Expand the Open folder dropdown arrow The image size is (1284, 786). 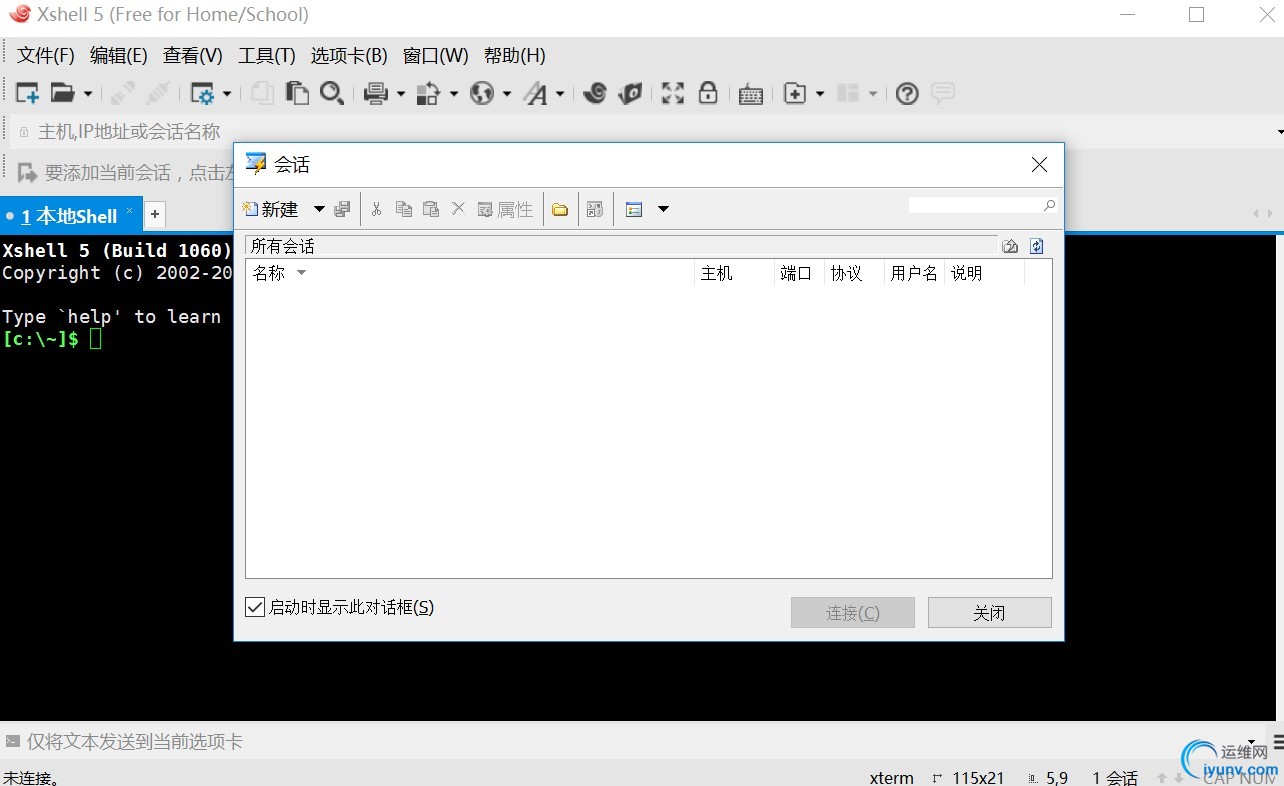pos(88,94)
